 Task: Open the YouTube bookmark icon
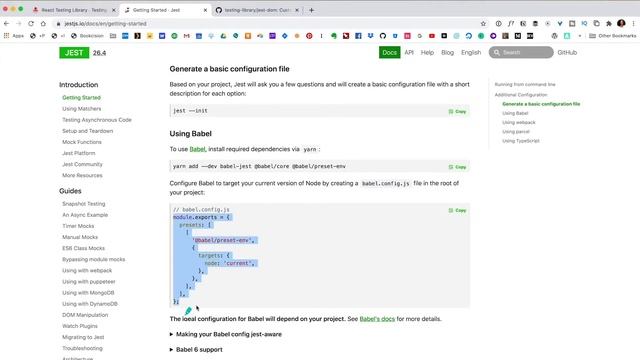pos(431,36)
